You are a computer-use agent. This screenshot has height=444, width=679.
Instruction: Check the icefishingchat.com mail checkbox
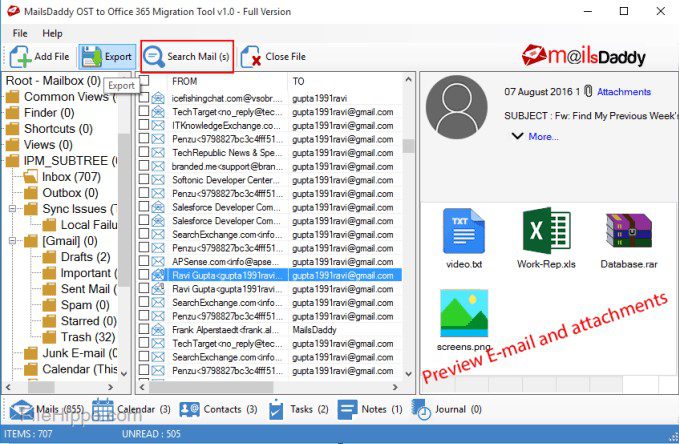pyautogui.click(x=144, y=97)
